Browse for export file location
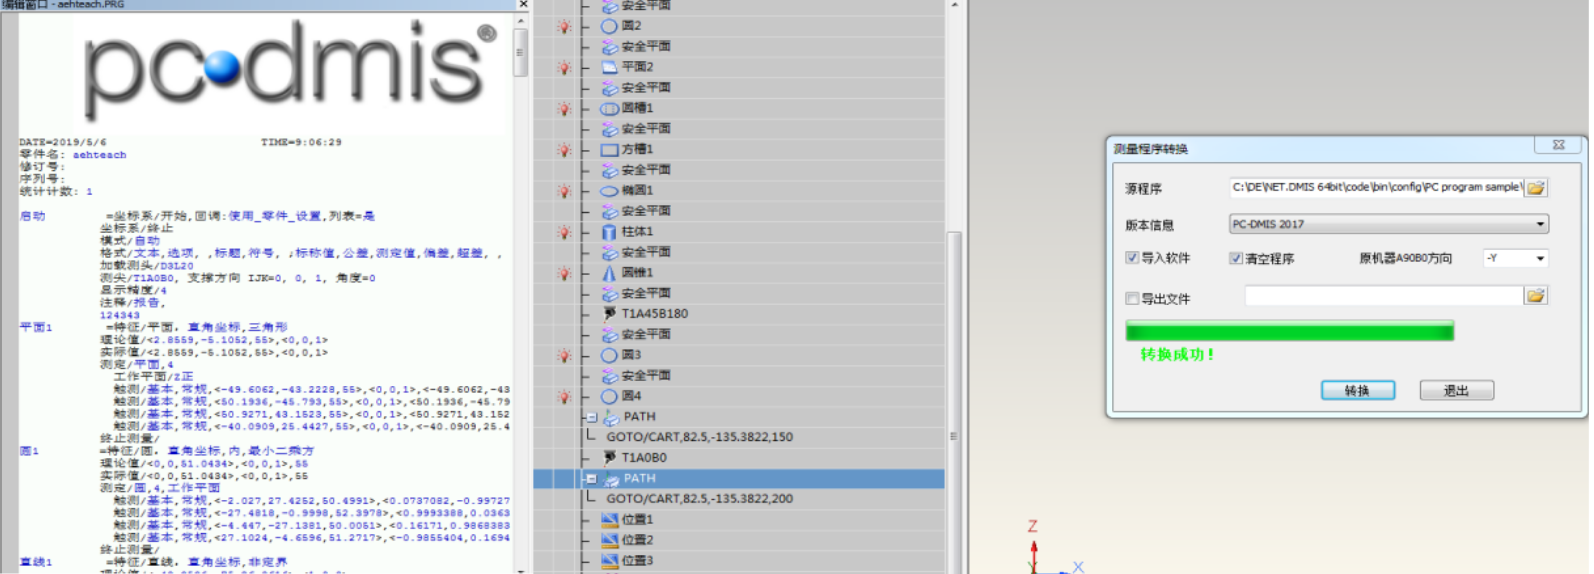1594x574 pixels. coord(1536,296)
